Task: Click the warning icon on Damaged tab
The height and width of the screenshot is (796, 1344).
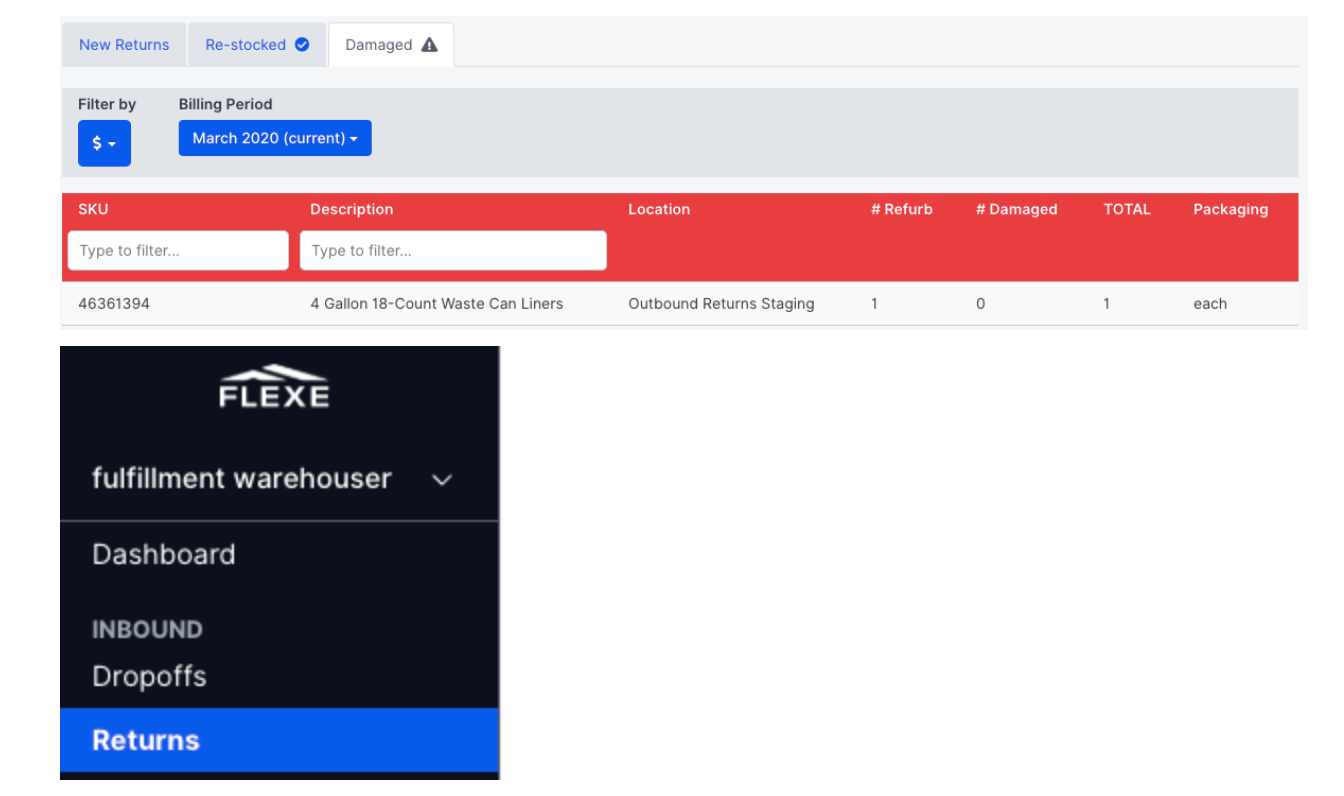Action: point(430,44)
